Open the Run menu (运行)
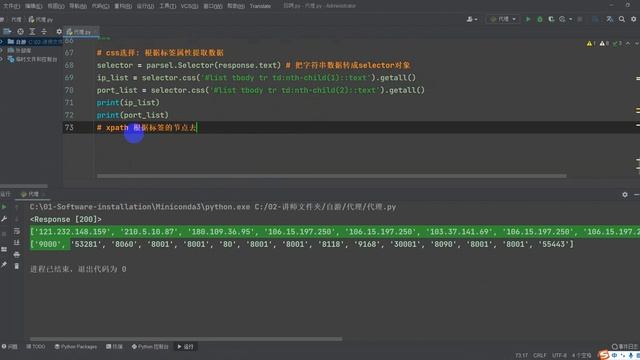The height and width of the screenshot is (360, 640). pos(145,6)
